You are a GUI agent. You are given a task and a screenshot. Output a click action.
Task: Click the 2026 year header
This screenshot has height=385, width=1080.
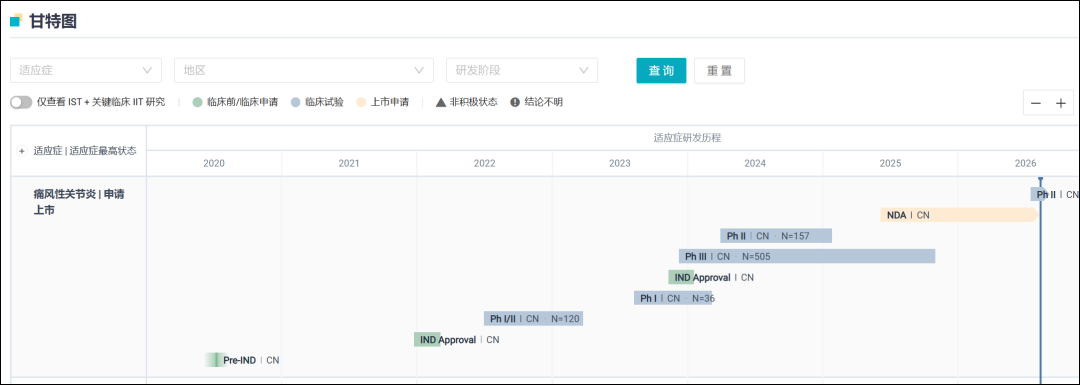[1026, 163]
